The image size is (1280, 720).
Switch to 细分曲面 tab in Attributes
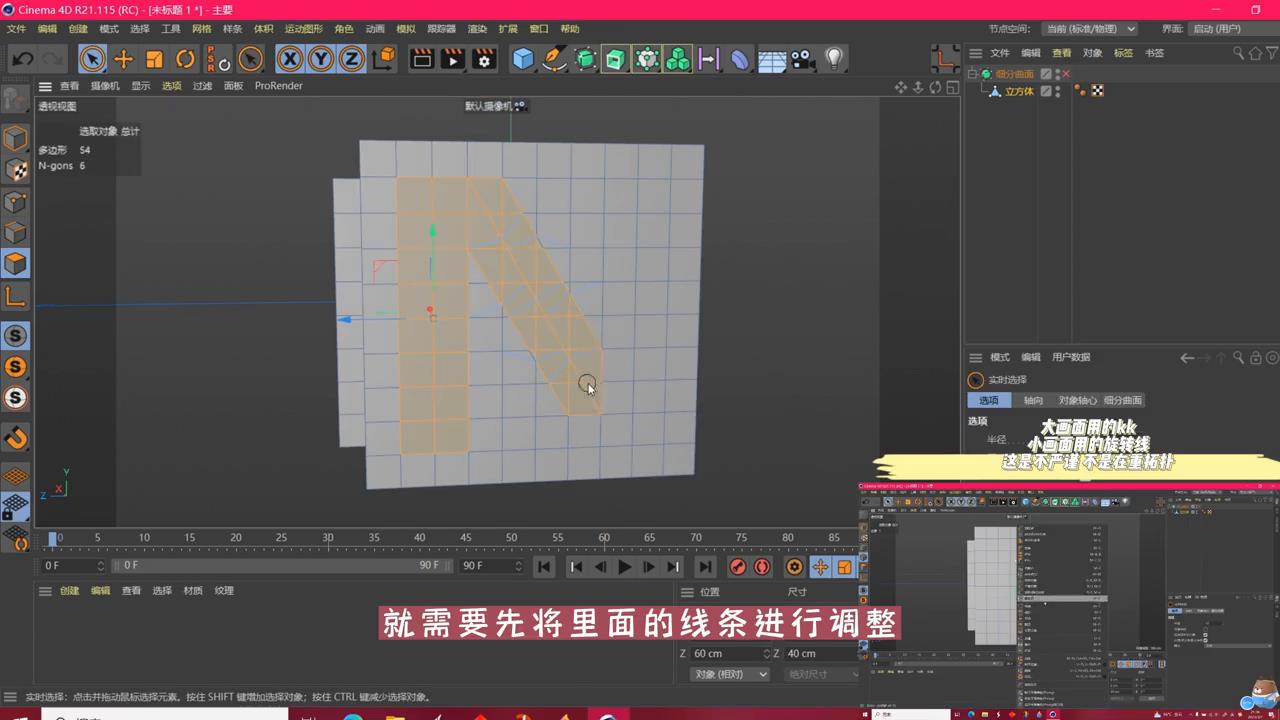[1122, 400]
